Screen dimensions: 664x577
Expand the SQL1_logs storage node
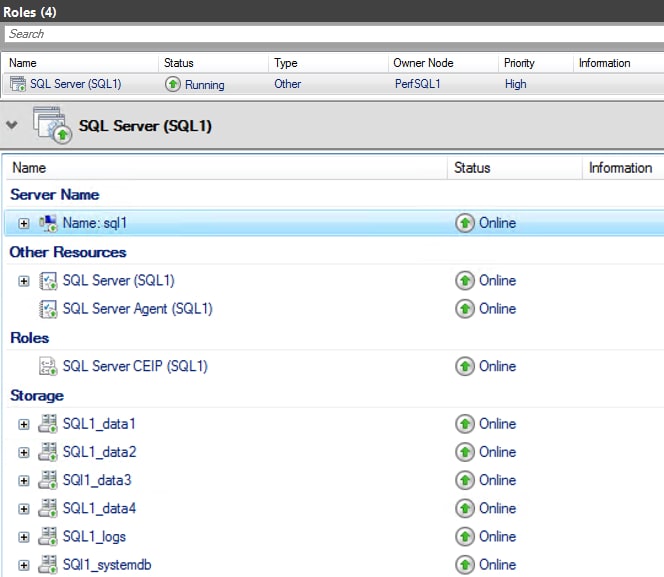pos(24,537)
